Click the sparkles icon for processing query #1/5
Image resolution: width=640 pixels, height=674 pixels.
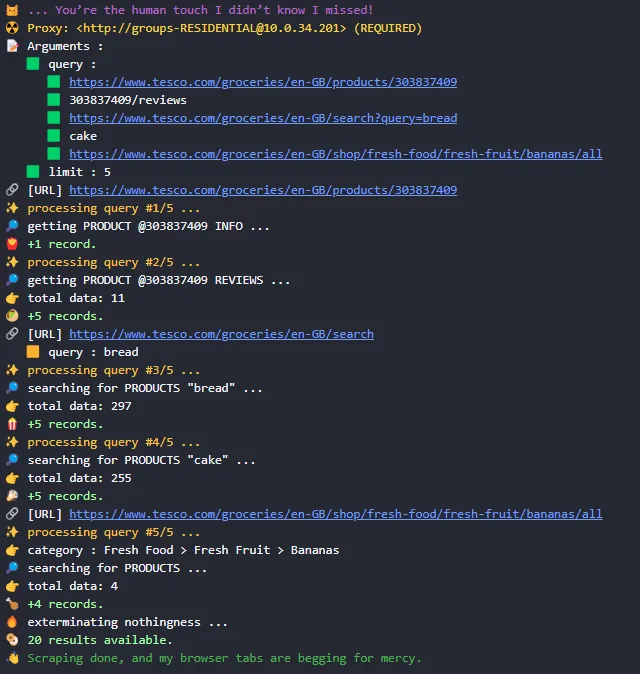(x=12, y=208)
